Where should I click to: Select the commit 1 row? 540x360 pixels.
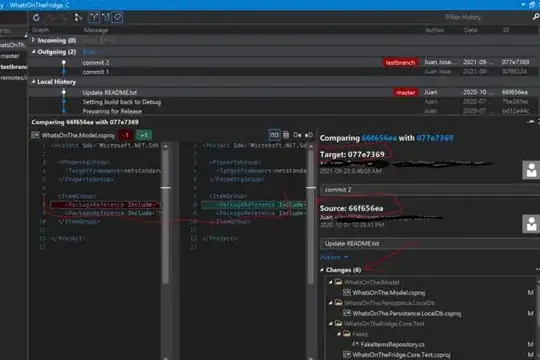[284, 72]
